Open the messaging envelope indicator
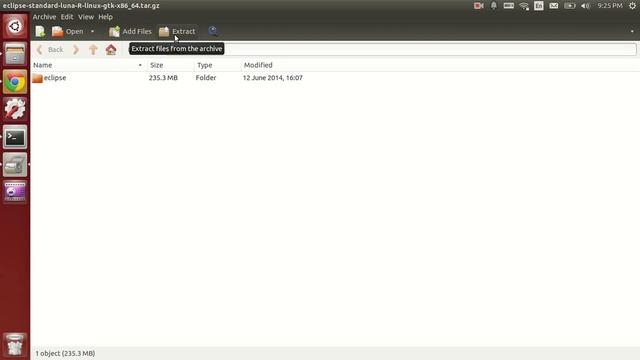 [553, 6]
